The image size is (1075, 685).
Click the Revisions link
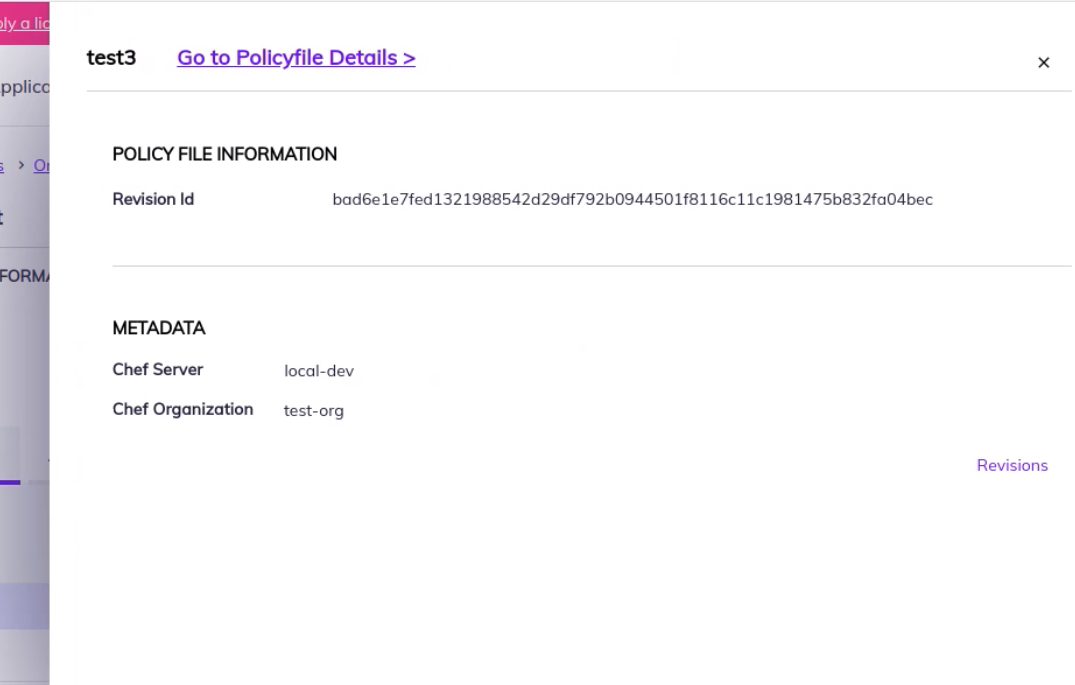point(1012,465)
